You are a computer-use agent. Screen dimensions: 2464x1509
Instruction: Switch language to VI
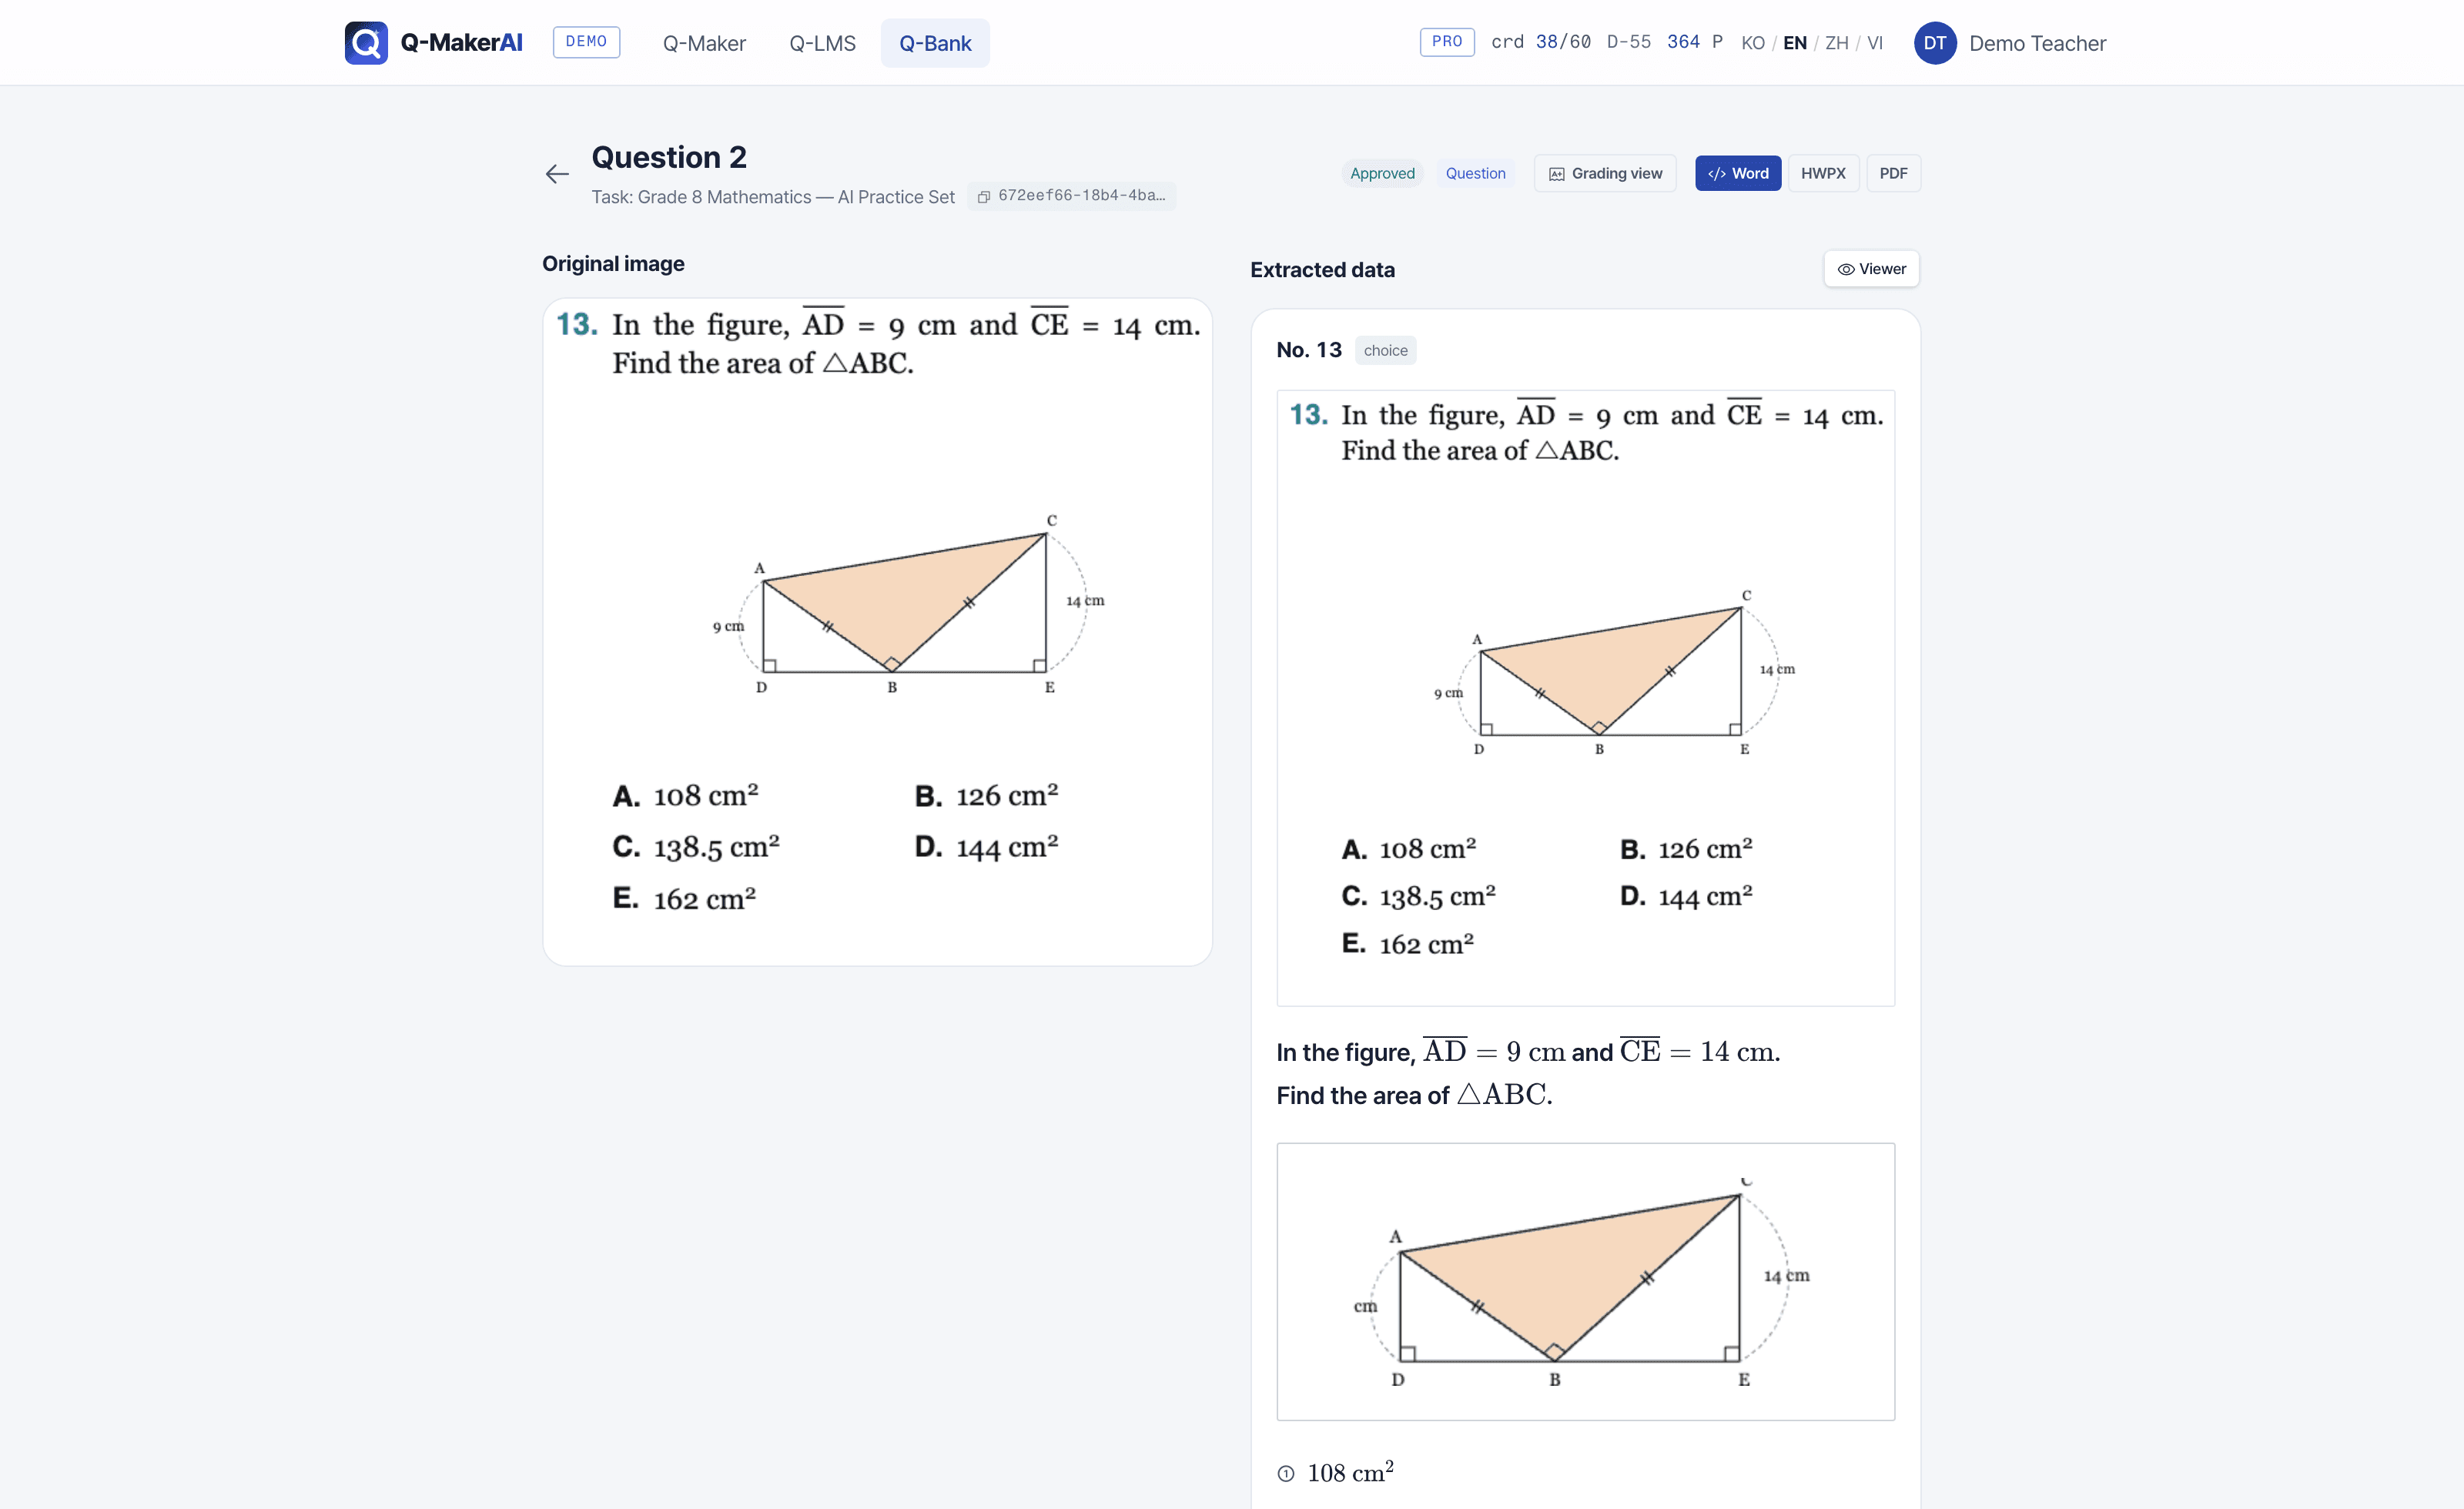(1875, 43)
